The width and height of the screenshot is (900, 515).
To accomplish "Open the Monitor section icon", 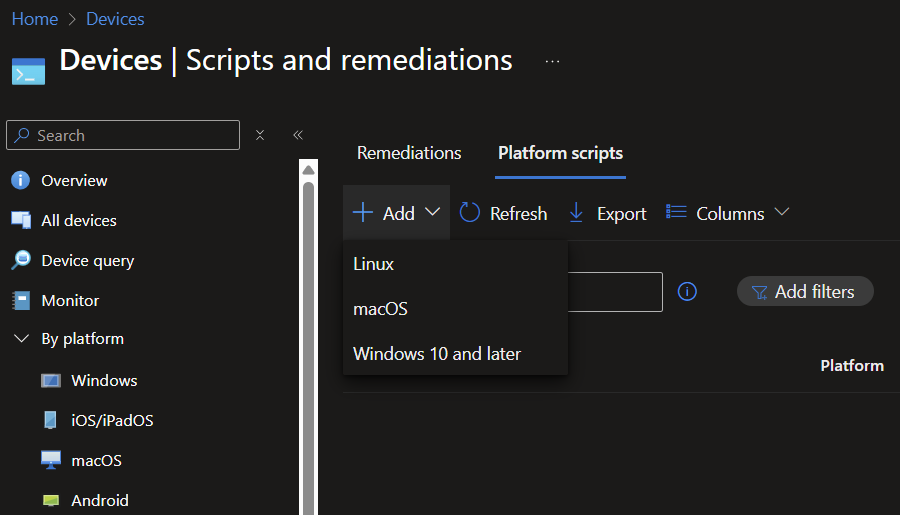I will (x=21, y=301).
